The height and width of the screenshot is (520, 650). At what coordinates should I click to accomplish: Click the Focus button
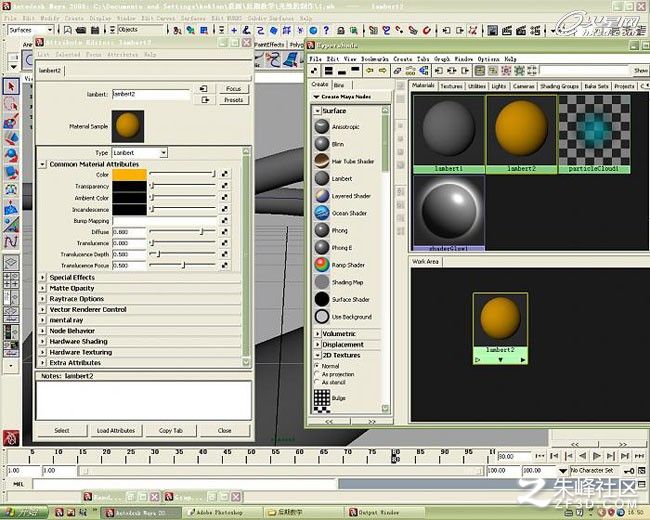tap(233, 88)
